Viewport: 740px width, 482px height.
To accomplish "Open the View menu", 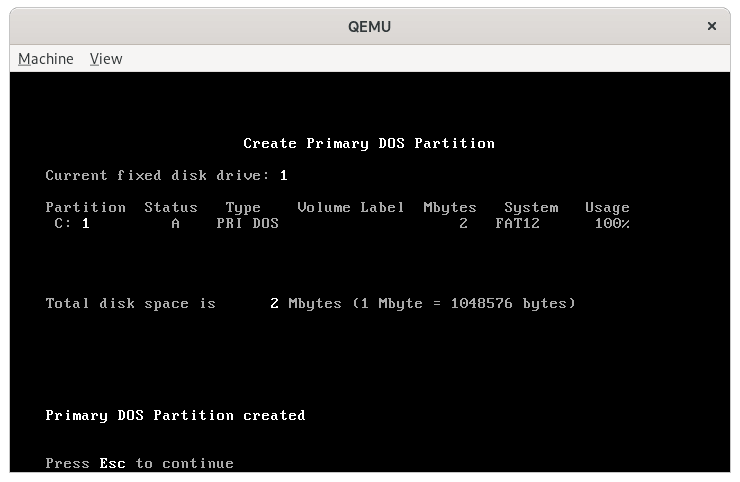I will 106,59.
